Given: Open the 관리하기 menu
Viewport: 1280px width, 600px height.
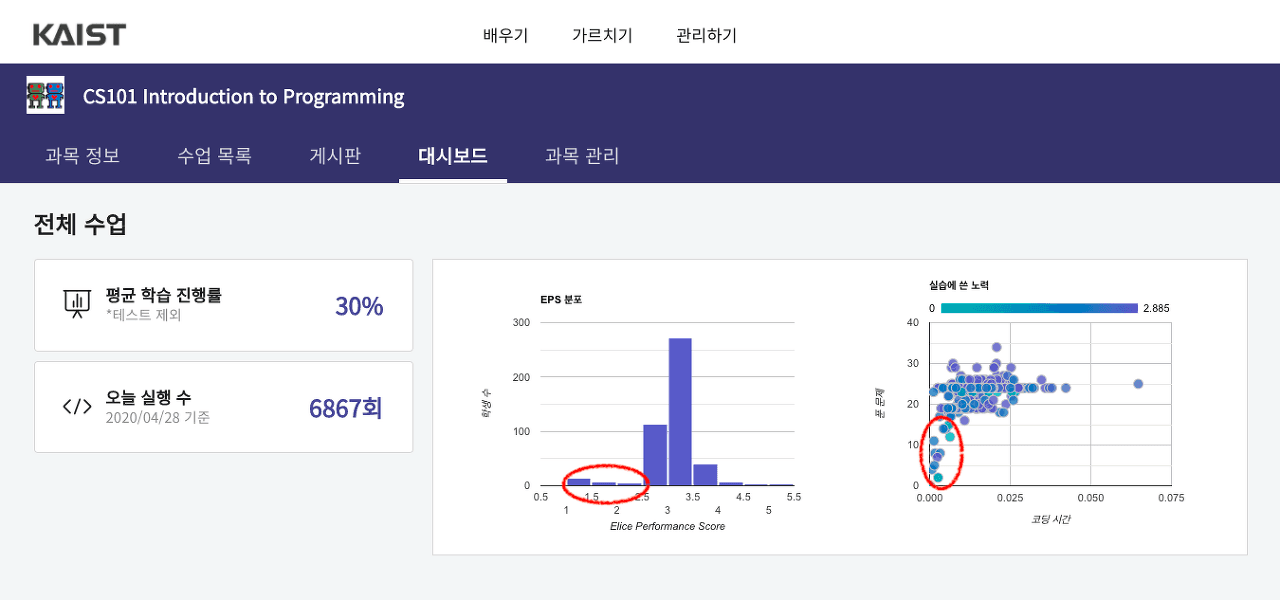Looking at the screenshot, I should tap(705, 33).
